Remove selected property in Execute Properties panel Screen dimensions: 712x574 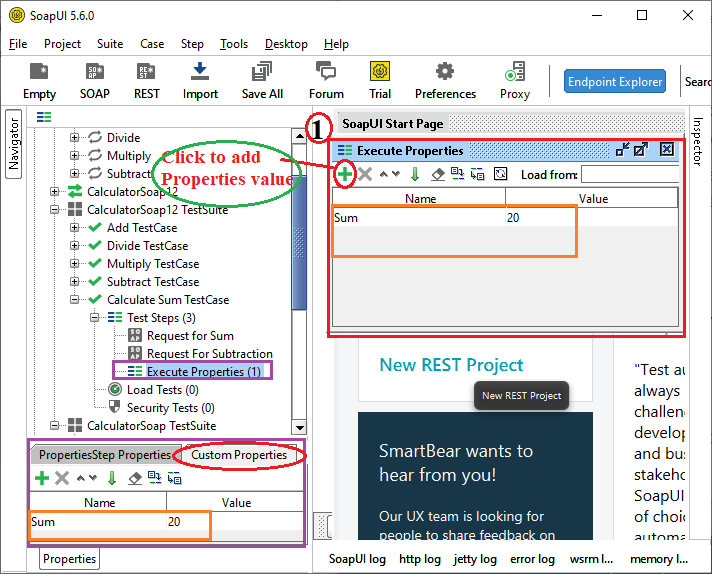click(x=365, y=174)
